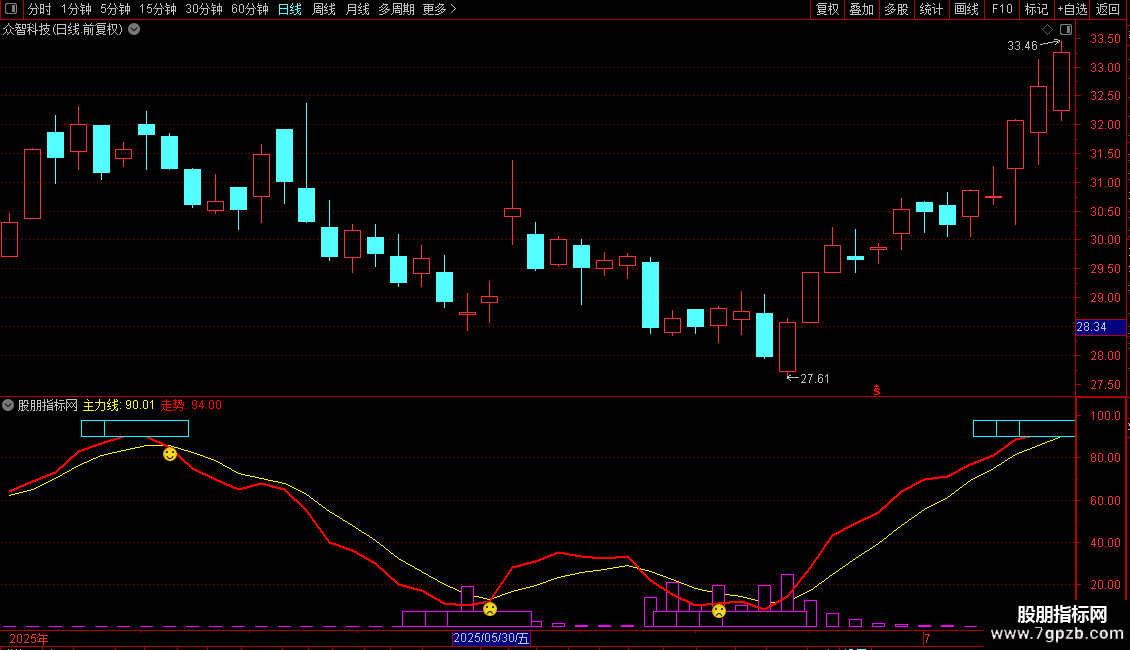Open dropdown next to 众智科技 title

point(134,30)
